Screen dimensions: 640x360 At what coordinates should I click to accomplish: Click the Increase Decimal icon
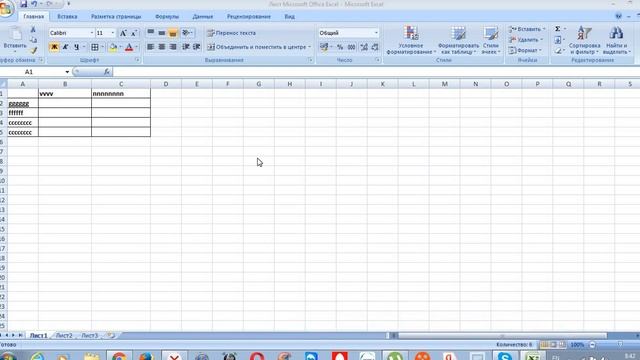tap(364, 47)
